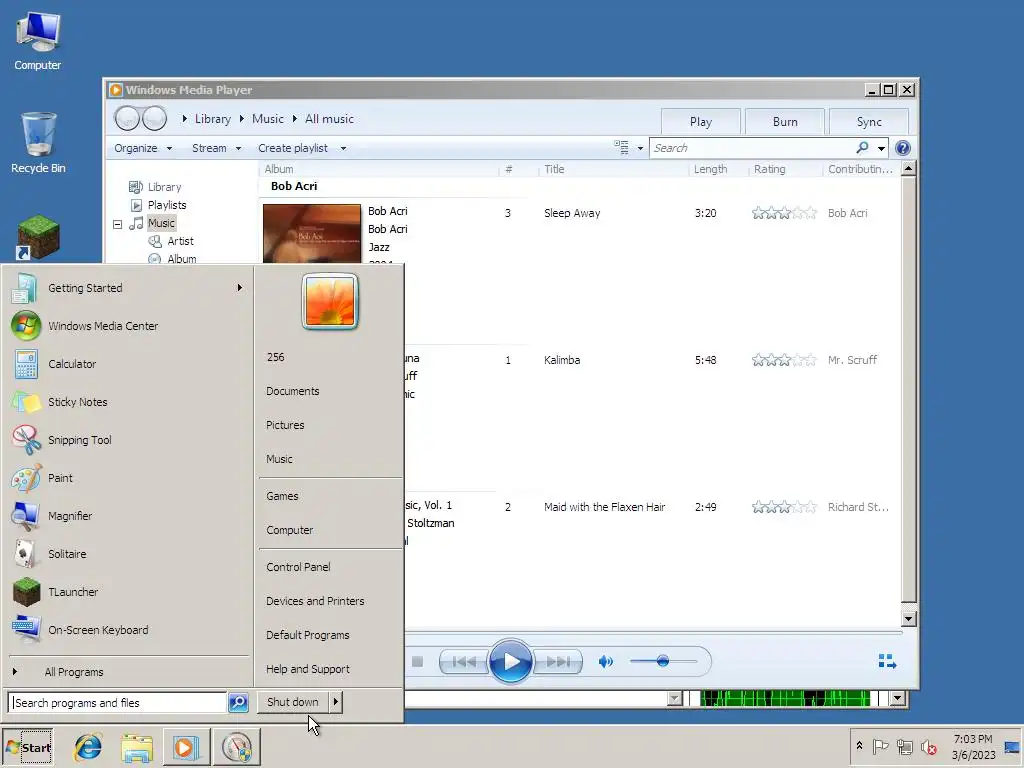This screenshot has width=1024, height=768.
Task: Collapse the Music tree node
Action: [x=118, y=224]
